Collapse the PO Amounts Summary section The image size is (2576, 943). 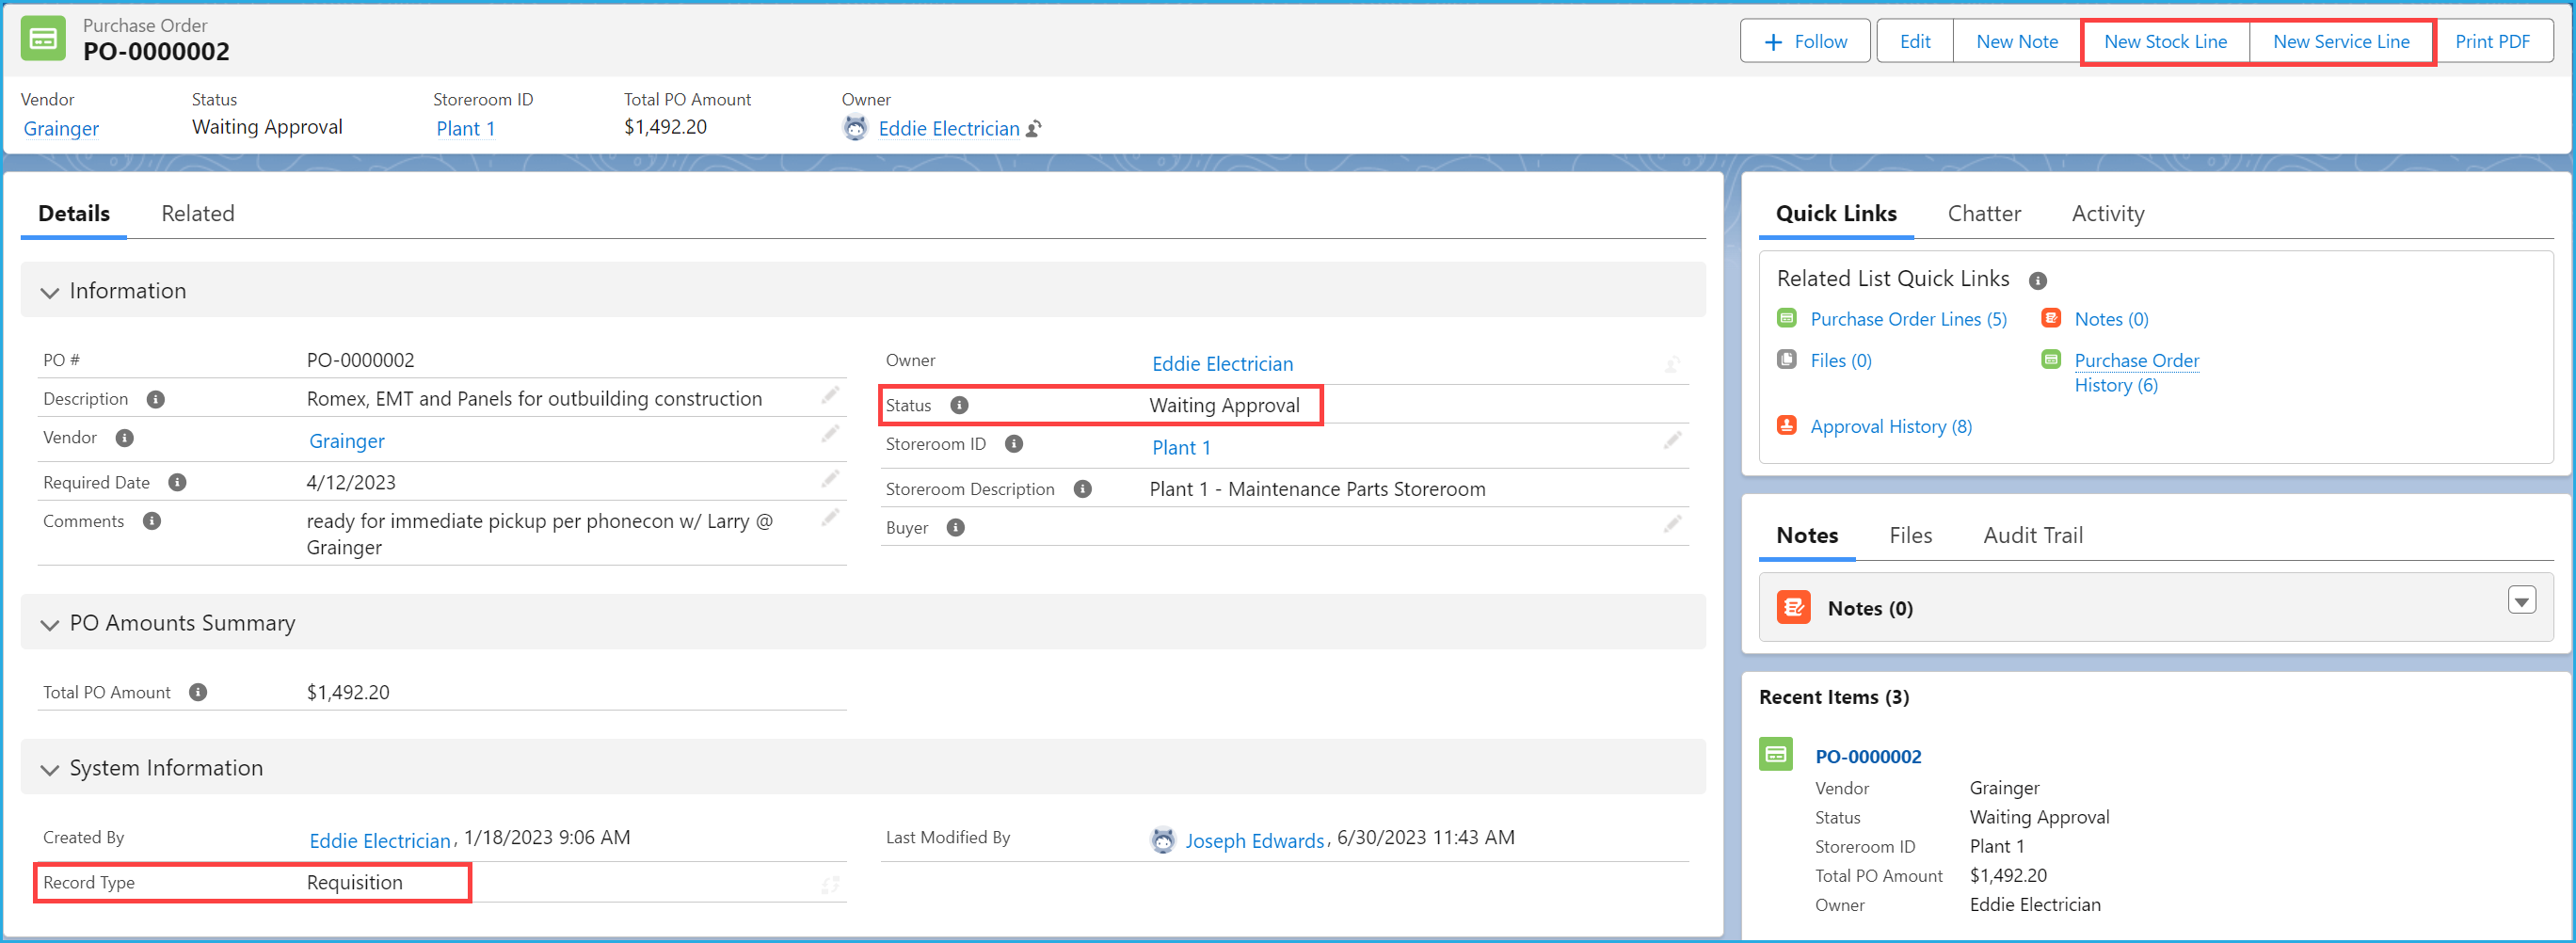pyautogui.click(x=49, y=624)
